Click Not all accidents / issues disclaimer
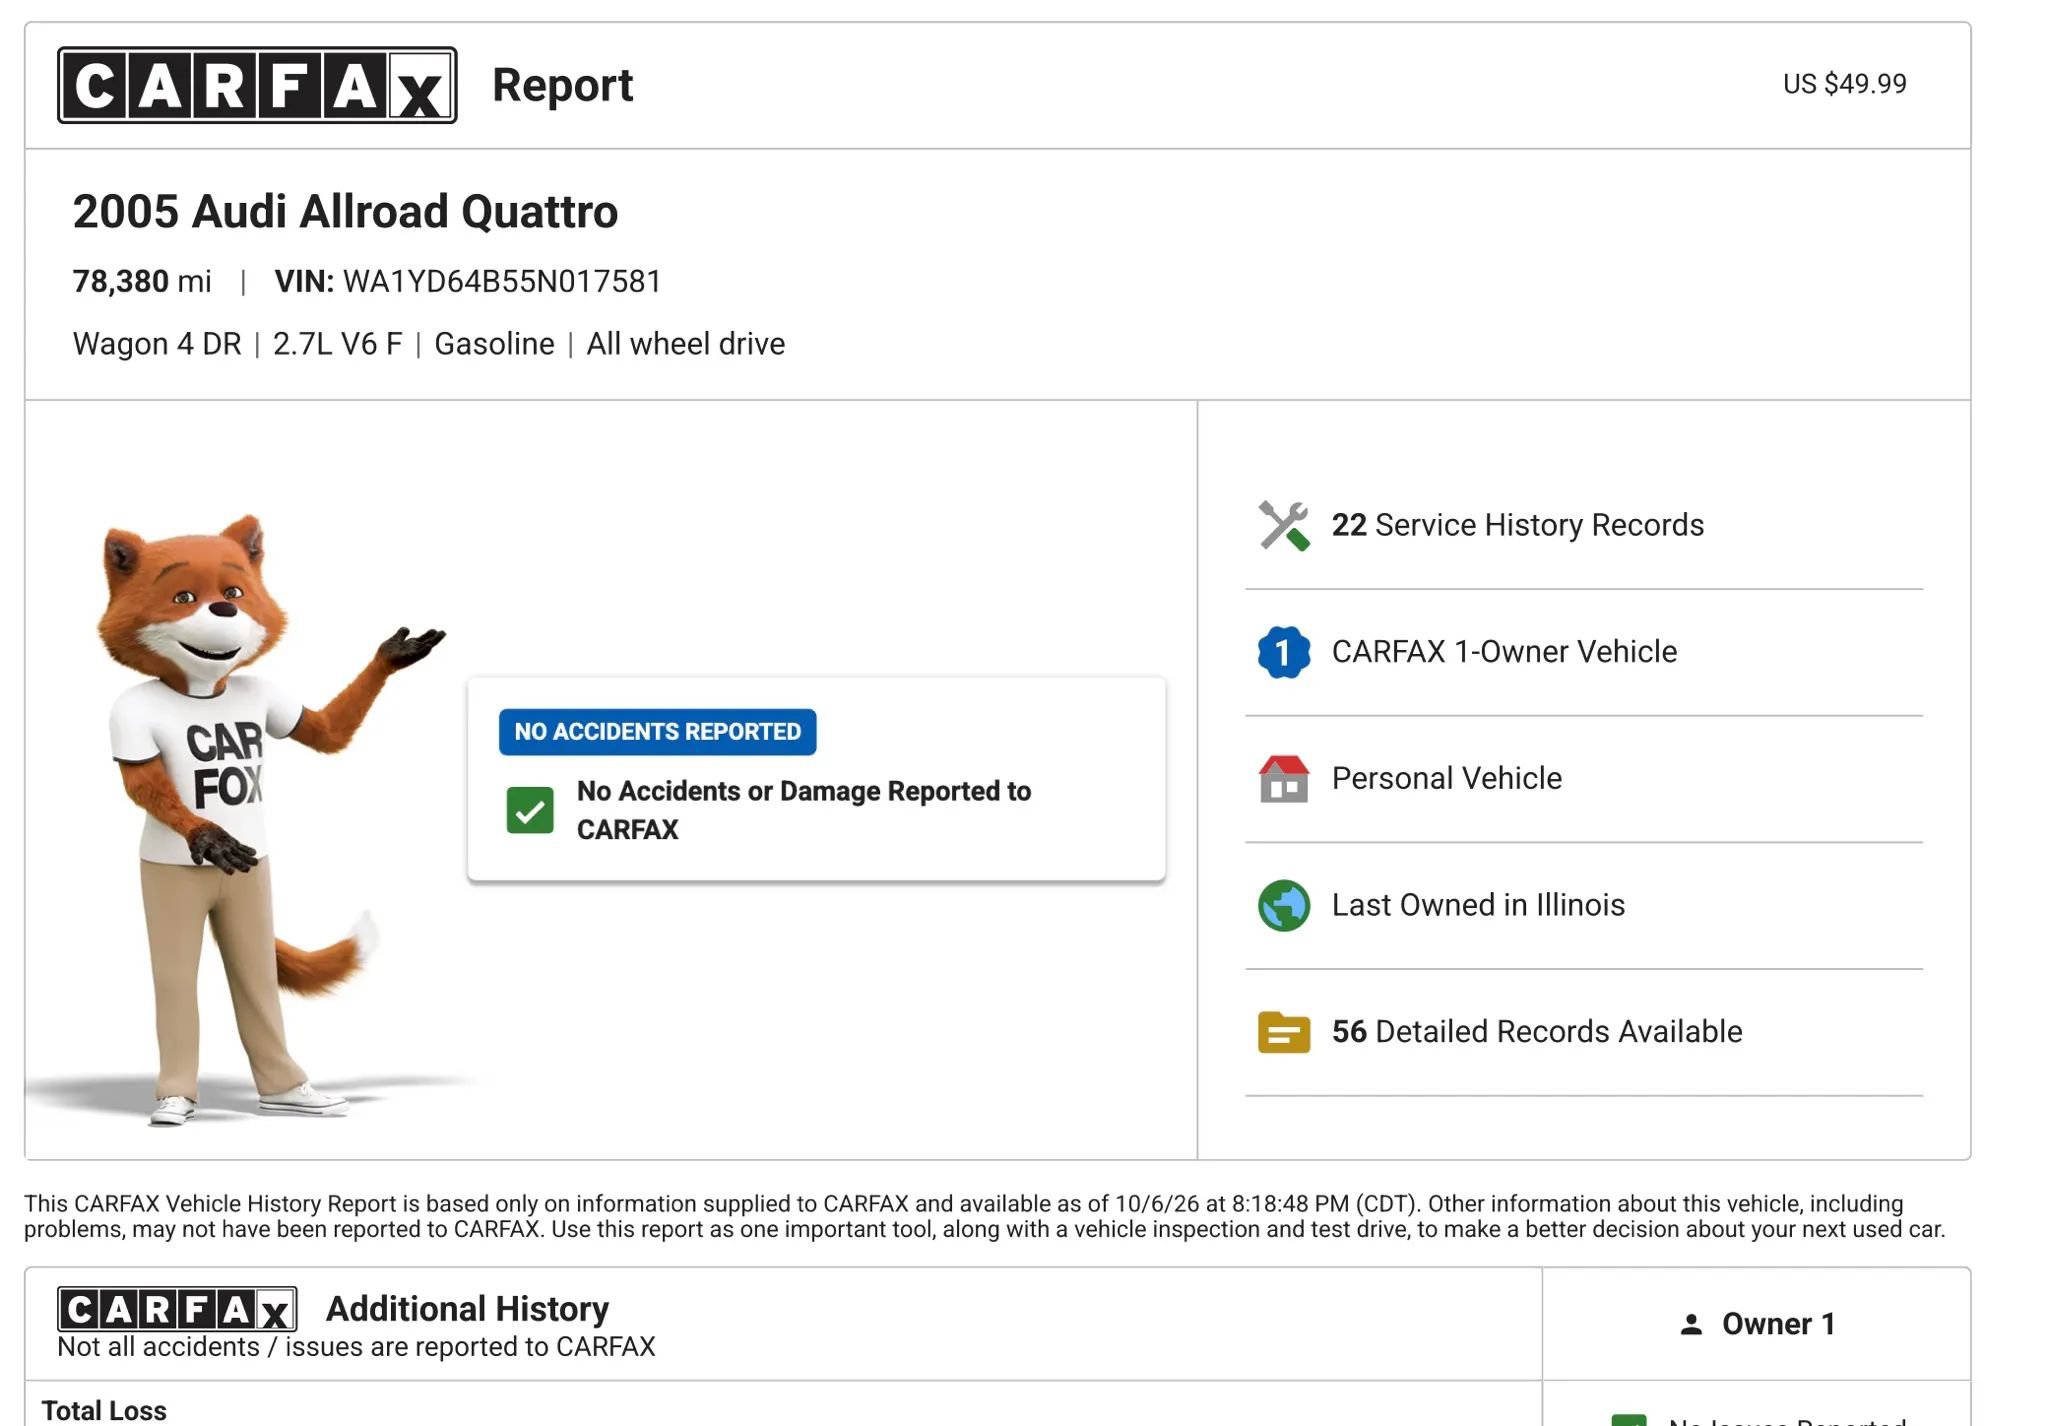The width and height of the screenshot is (2048, 1426). coord(356,1347)
